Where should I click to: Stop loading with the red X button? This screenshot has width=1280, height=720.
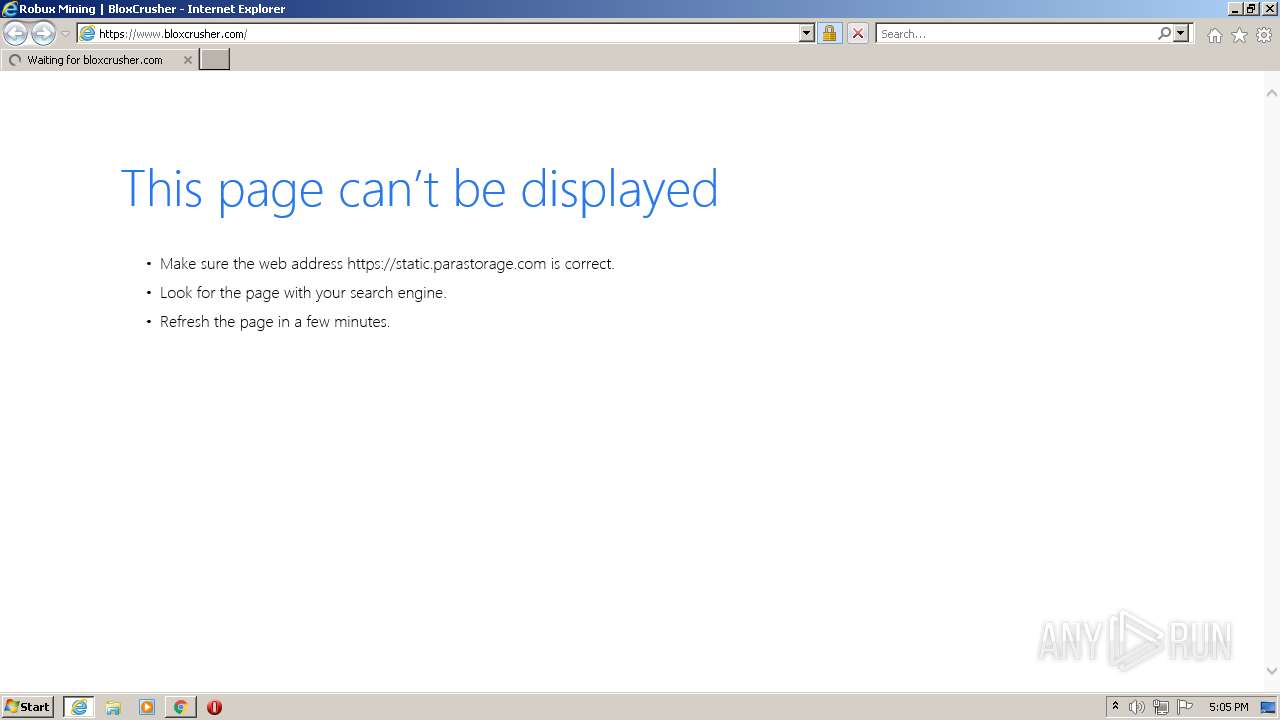(857, 33)
